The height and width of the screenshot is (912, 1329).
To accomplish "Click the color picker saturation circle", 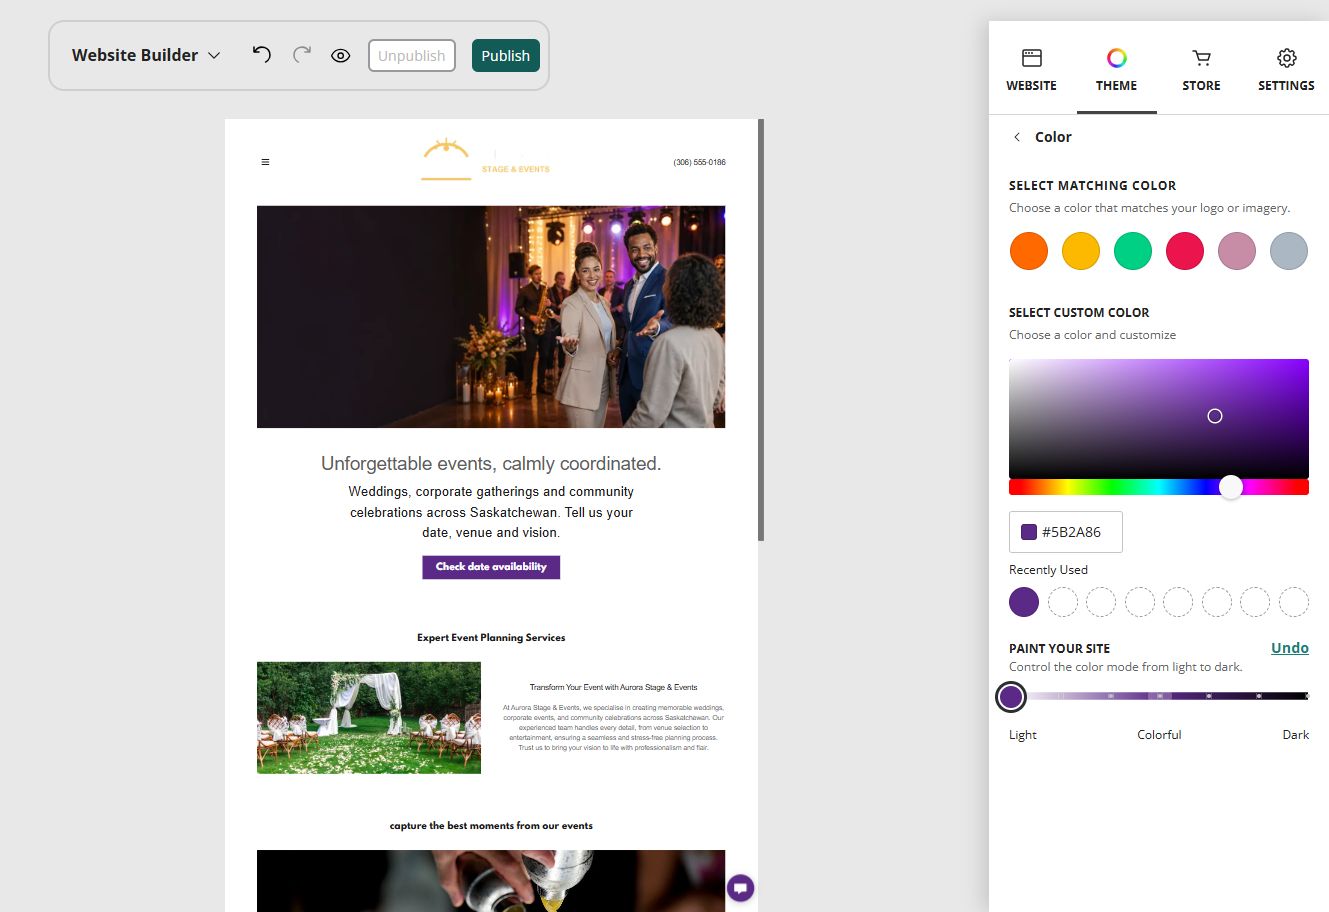I will (x=1215, y=416).
